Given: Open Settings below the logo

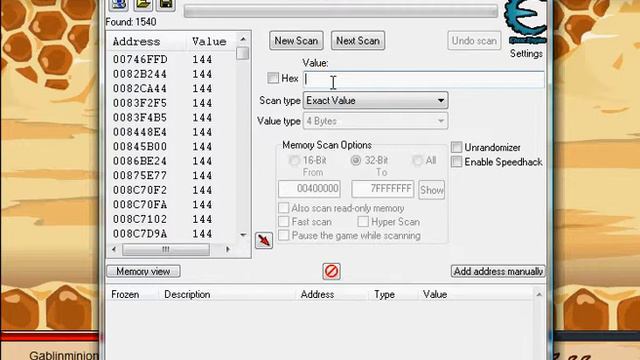Looking at the screenshot, I should tap(526, 54).
